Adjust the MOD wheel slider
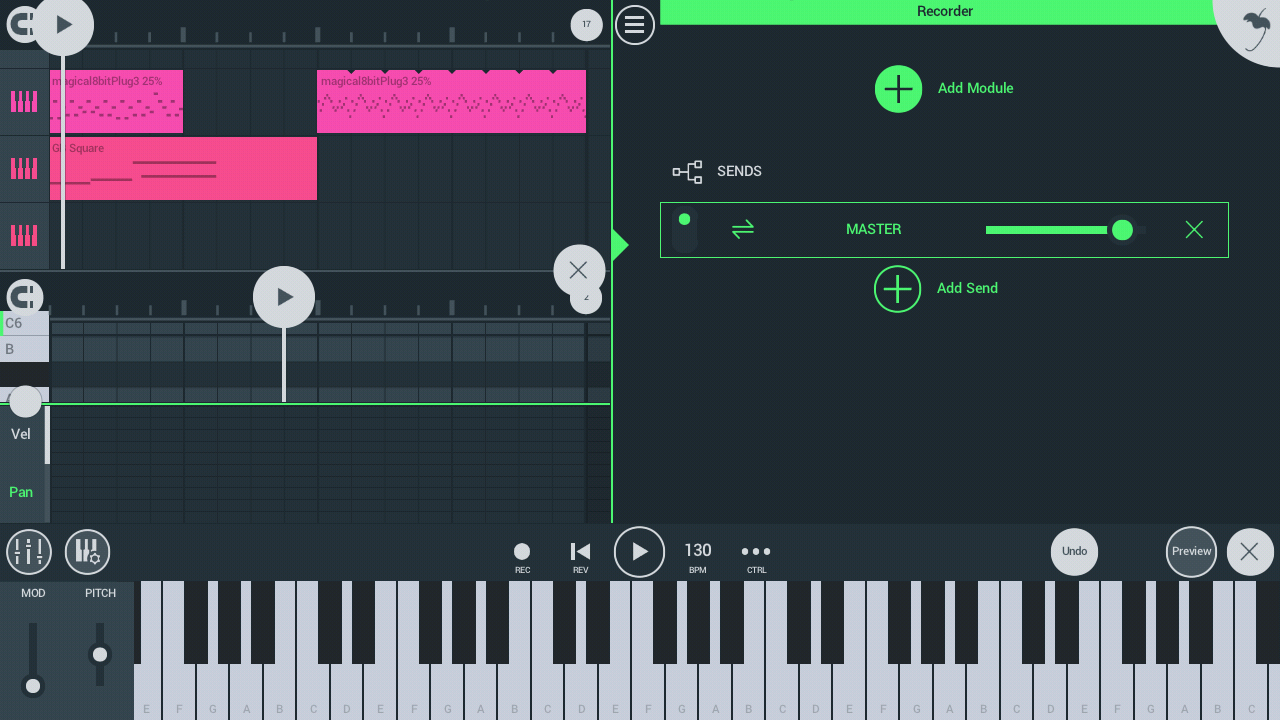This screenshot has width=1280, height=720. tap(33, 658)
